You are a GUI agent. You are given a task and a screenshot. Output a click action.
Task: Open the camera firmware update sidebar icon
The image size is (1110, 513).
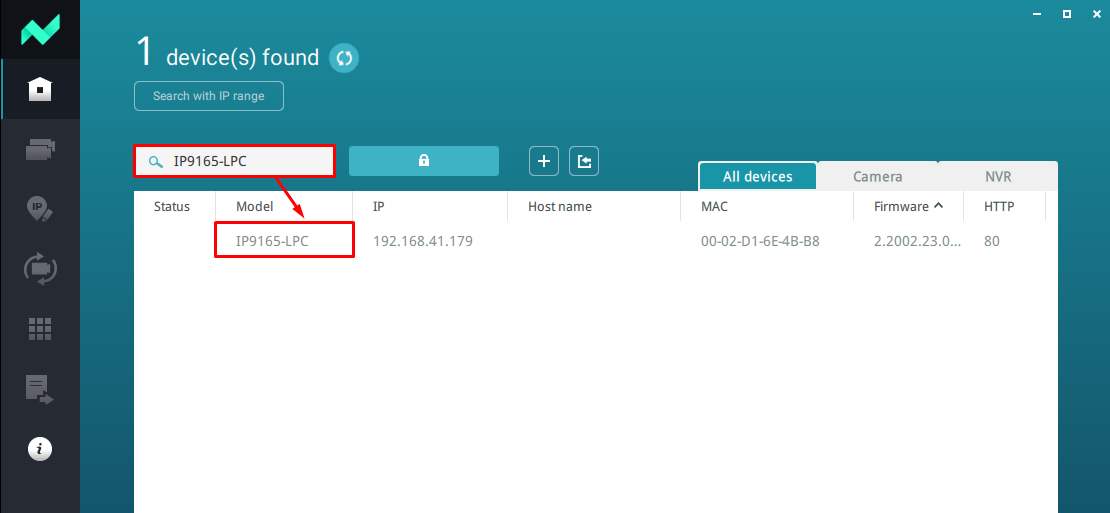40,269
